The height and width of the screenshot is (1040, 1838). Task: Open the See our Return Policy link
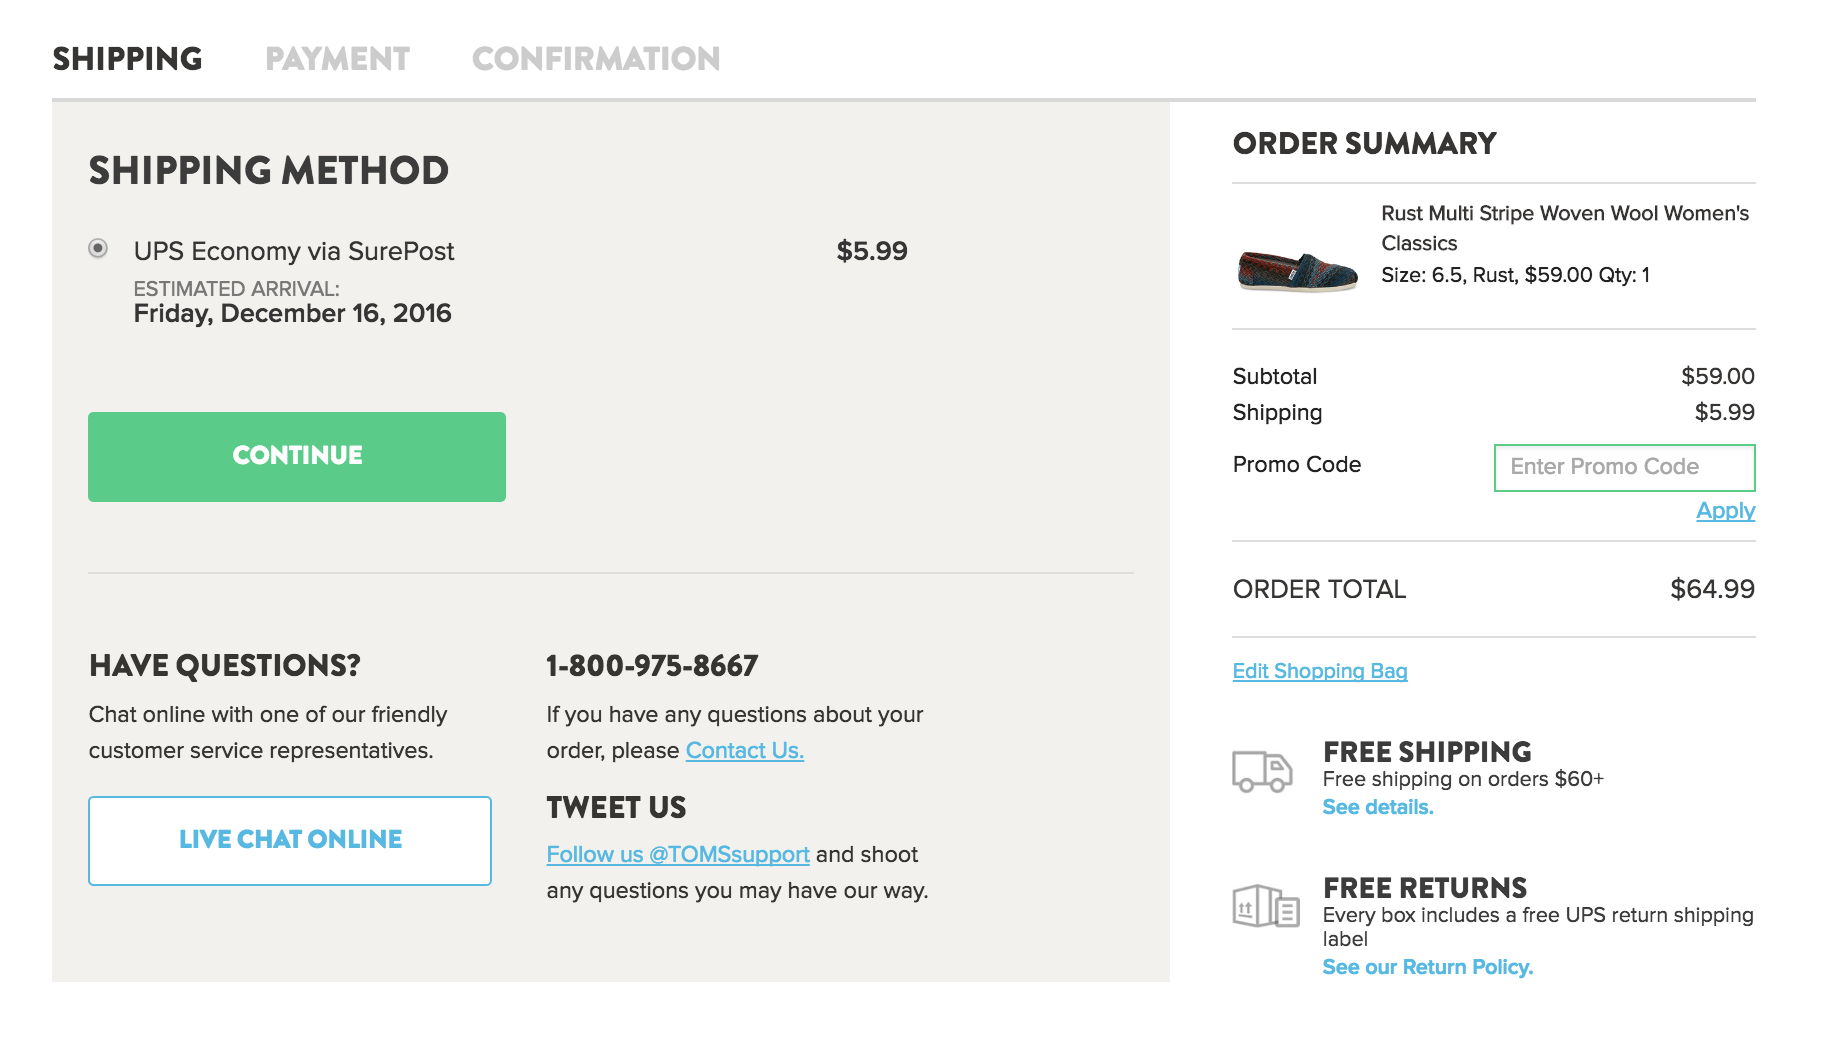[1427, 967]
